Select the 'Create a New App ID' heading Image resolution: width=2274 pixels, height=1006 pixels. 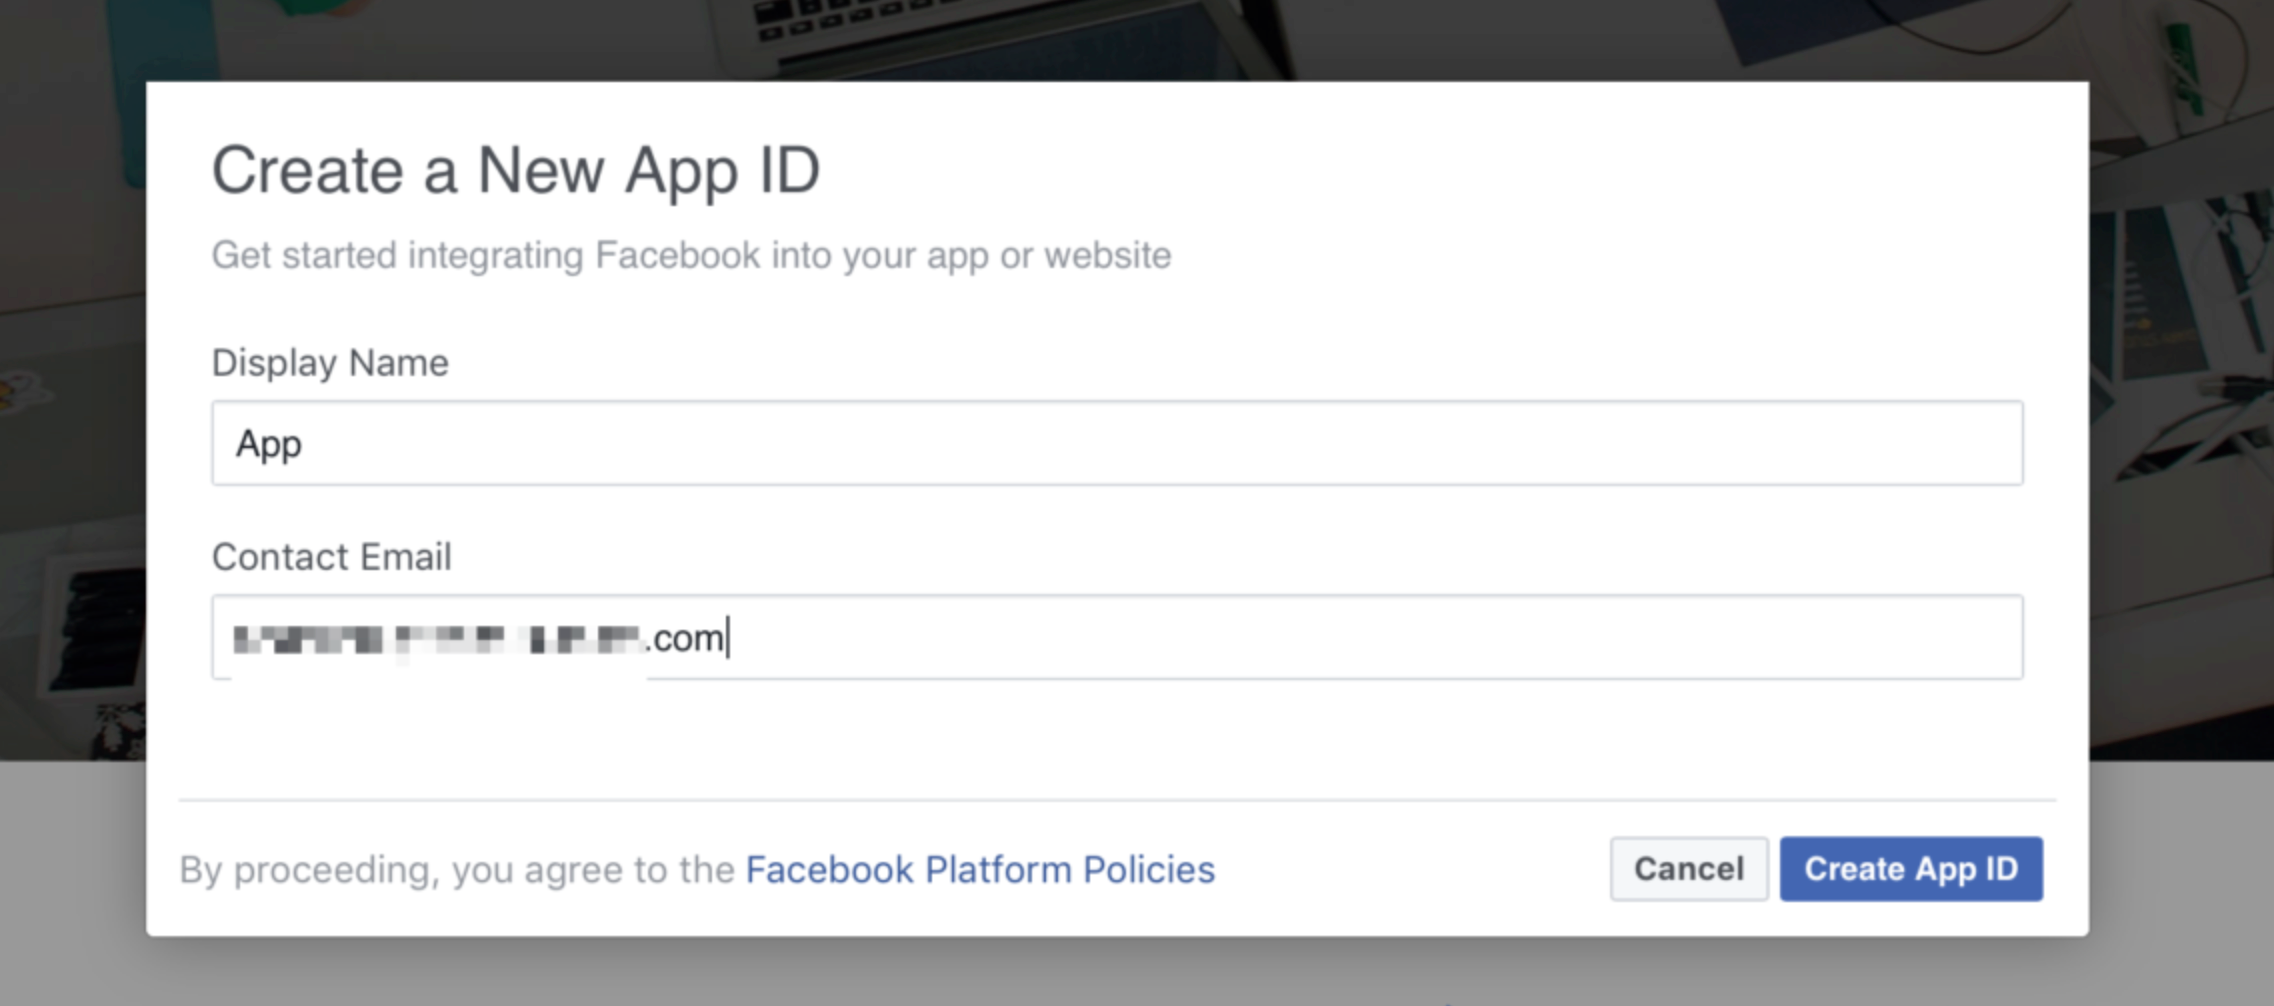[x=516, y=171]
